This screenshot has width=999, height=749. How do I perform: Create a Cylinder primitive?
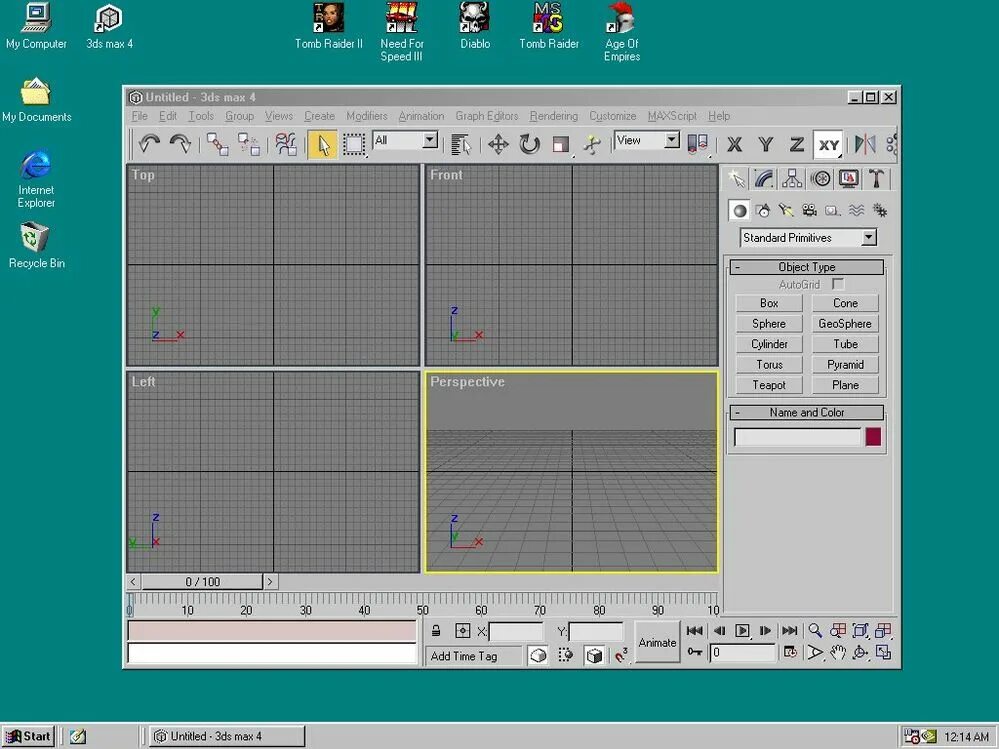click(769, 344)
